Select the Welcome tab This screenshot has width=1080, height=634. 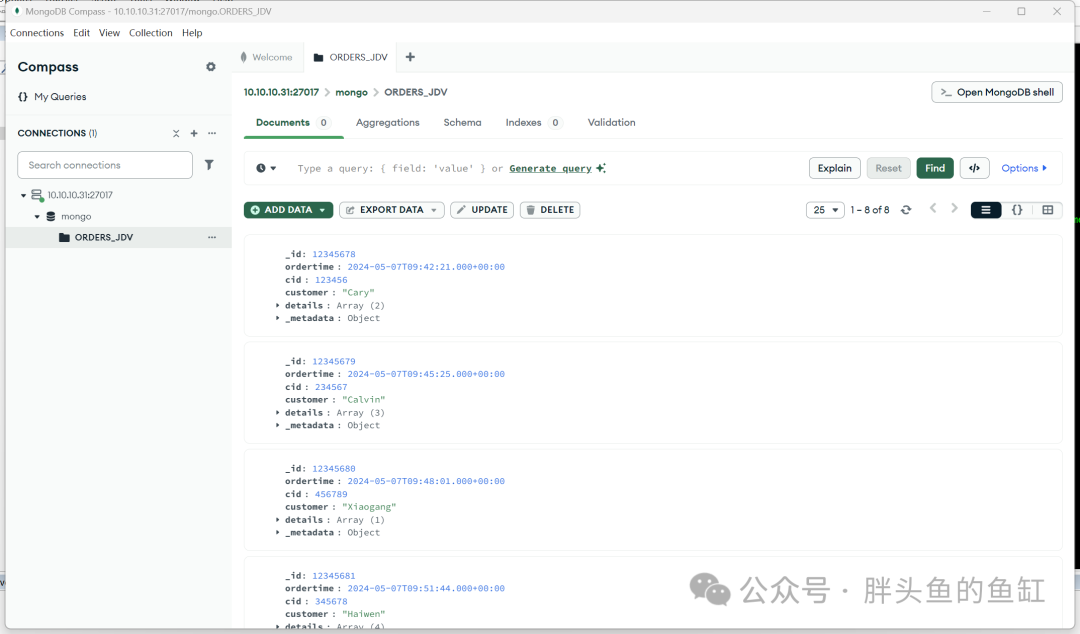tap(267, 57)
